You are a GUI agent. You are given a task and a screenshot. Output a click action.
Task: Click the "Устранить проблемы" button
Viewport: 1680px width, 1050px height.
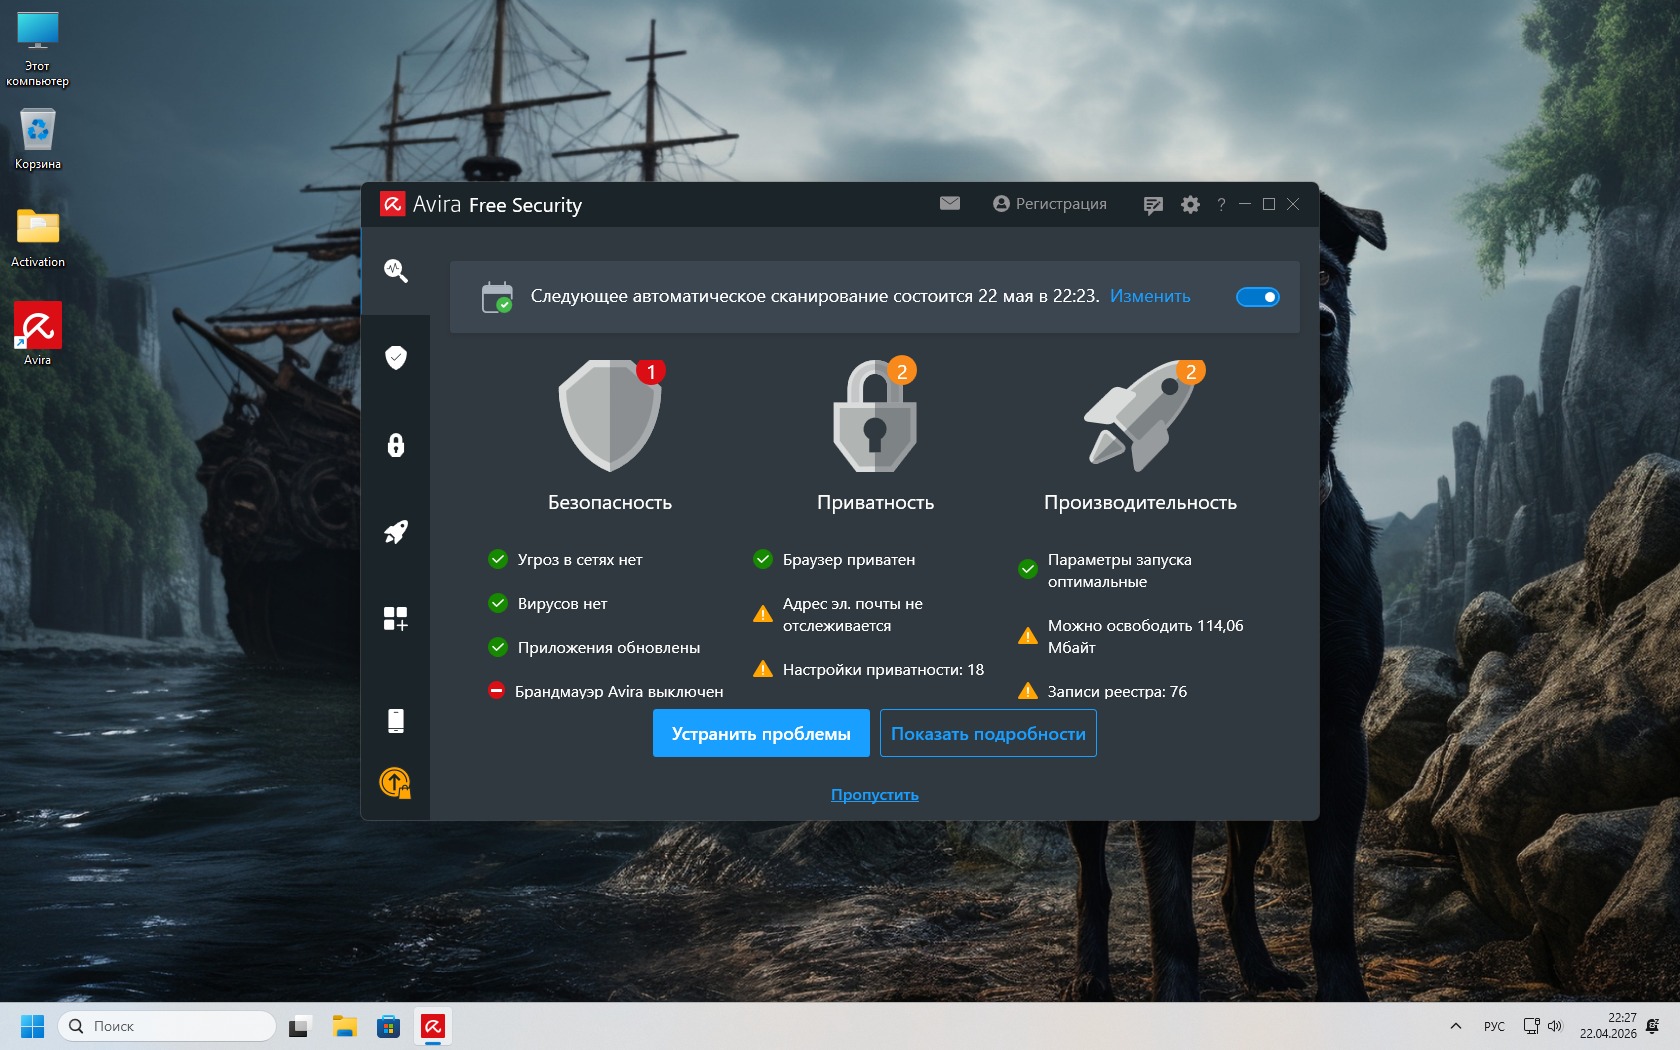point(761,734)
